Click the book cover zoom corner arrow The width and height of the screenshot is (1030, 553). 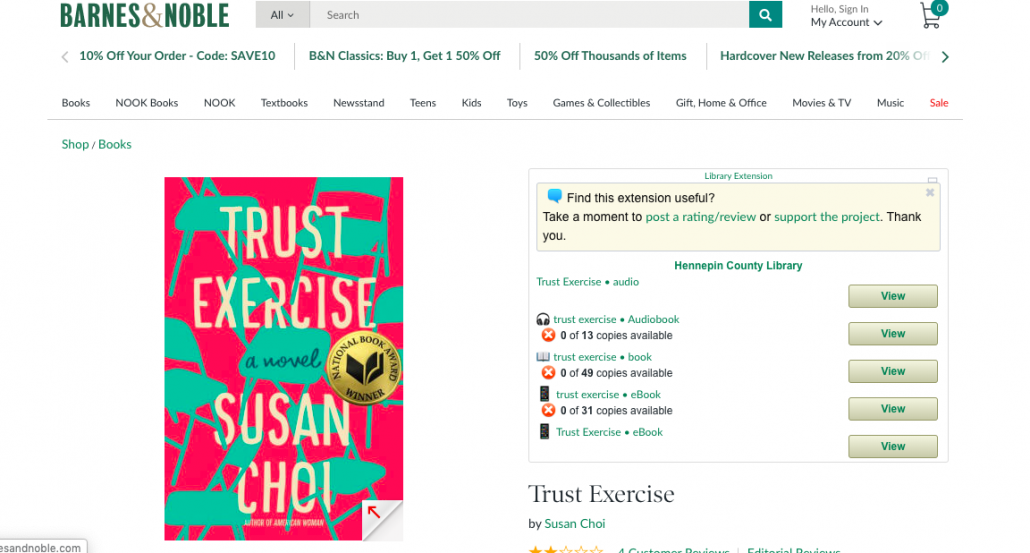pyautogui.click(x=374, y=513)
